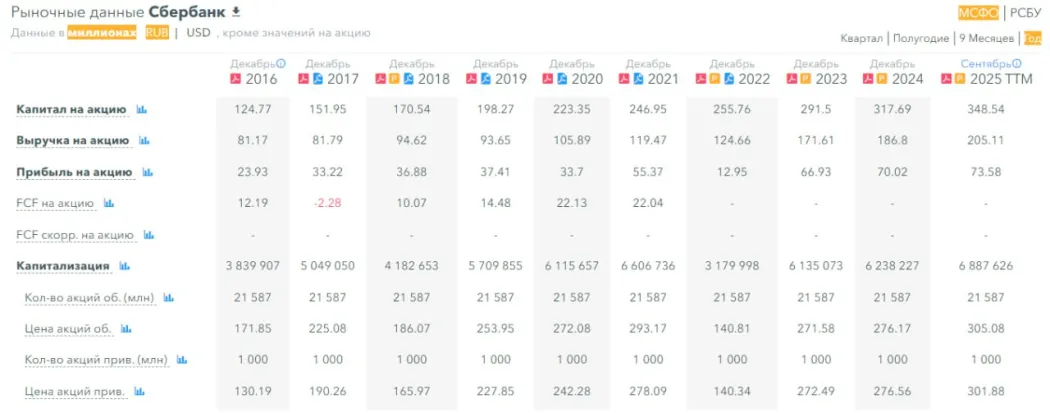Download Sberbank market data via download icon
This screenshot has width=1050, height=413.
coord(237,12)
